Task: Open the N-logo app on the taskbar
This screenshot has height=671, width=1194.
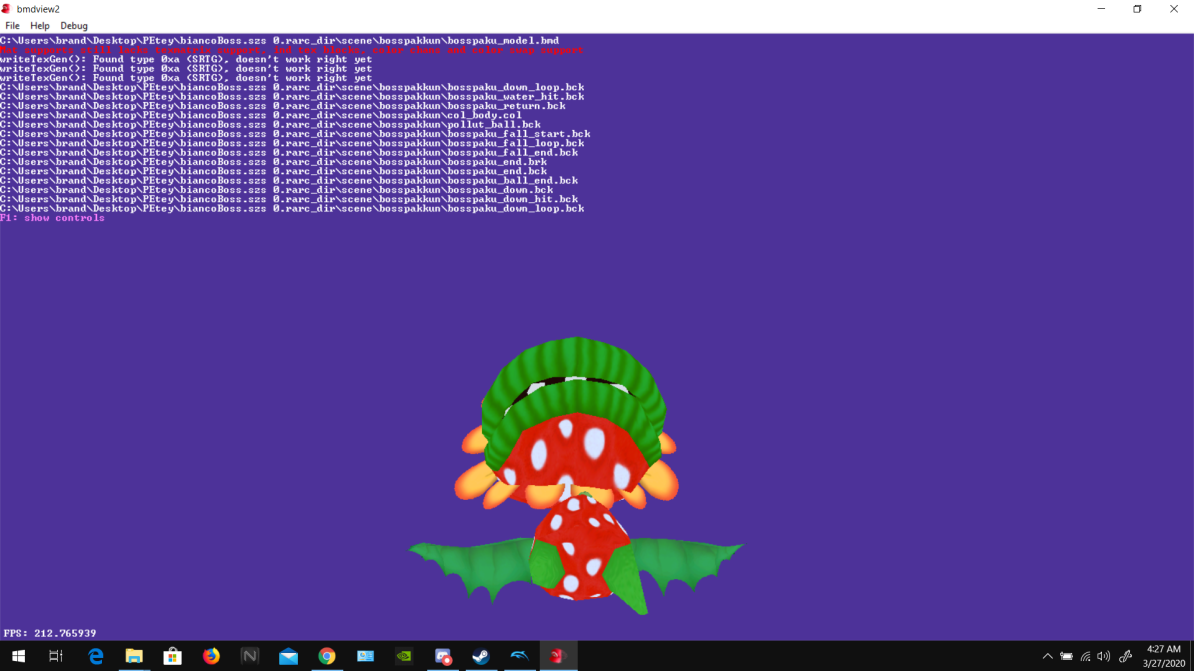Action: point(250,656)
